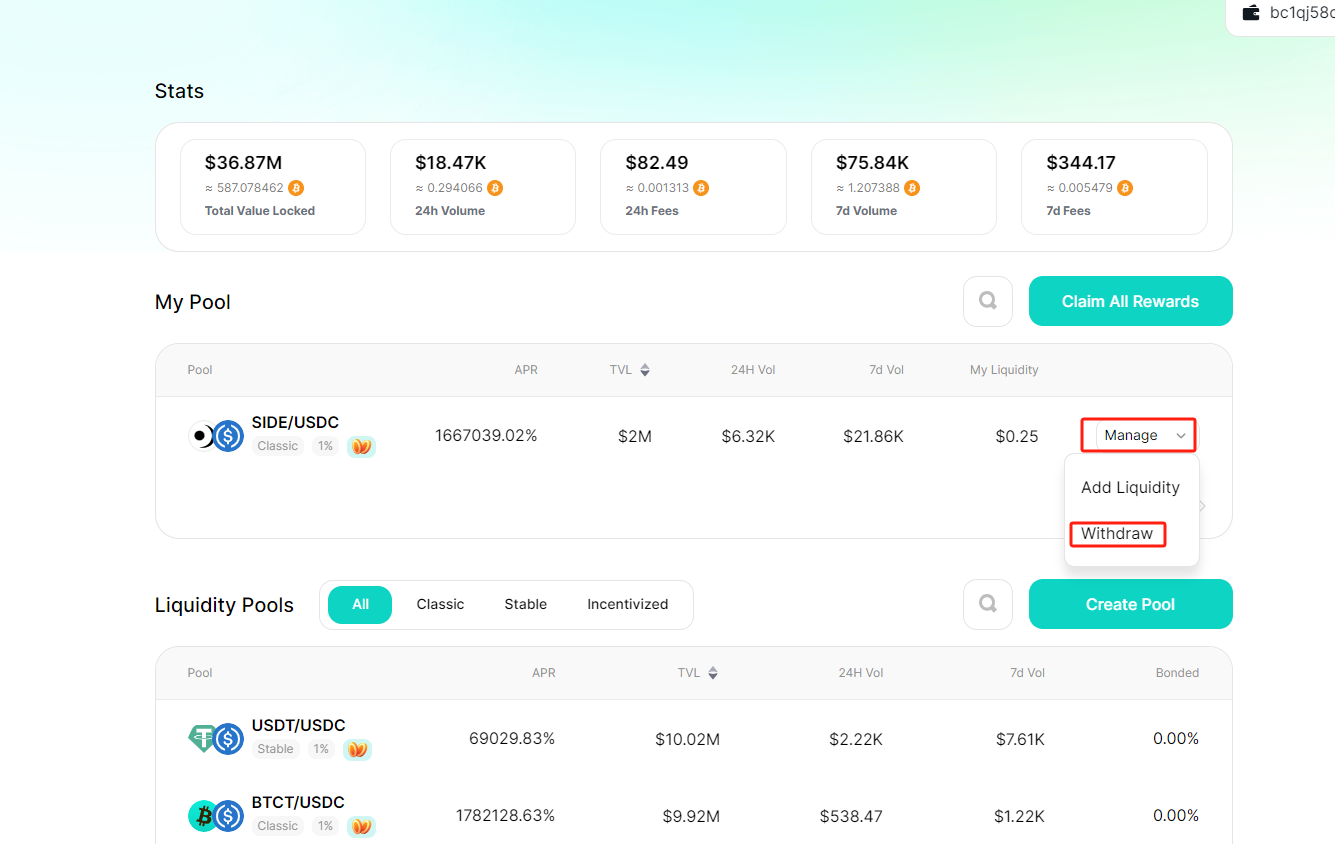The image size is (1335, 844).
Task: Click bitcoin icon under Total Value Locked
Action: click(x=296, y=188)
